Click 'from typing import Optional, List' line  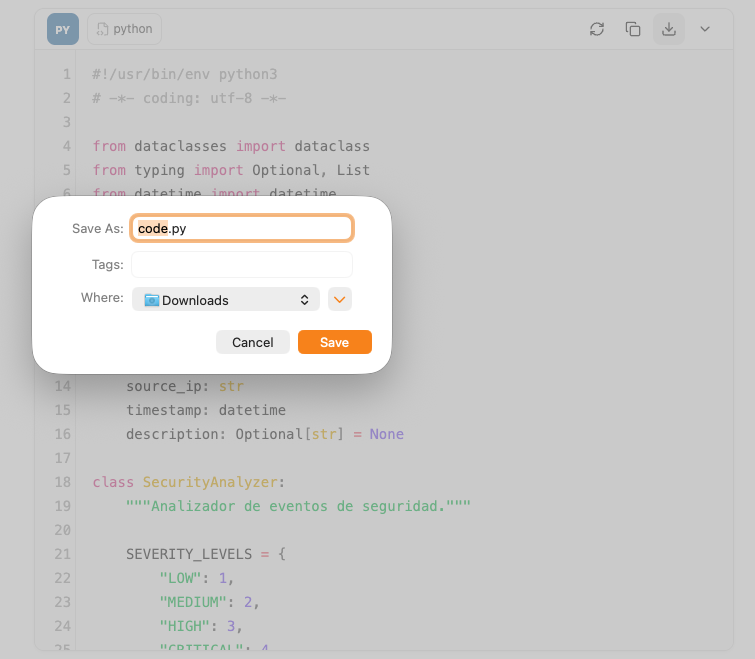231,170
